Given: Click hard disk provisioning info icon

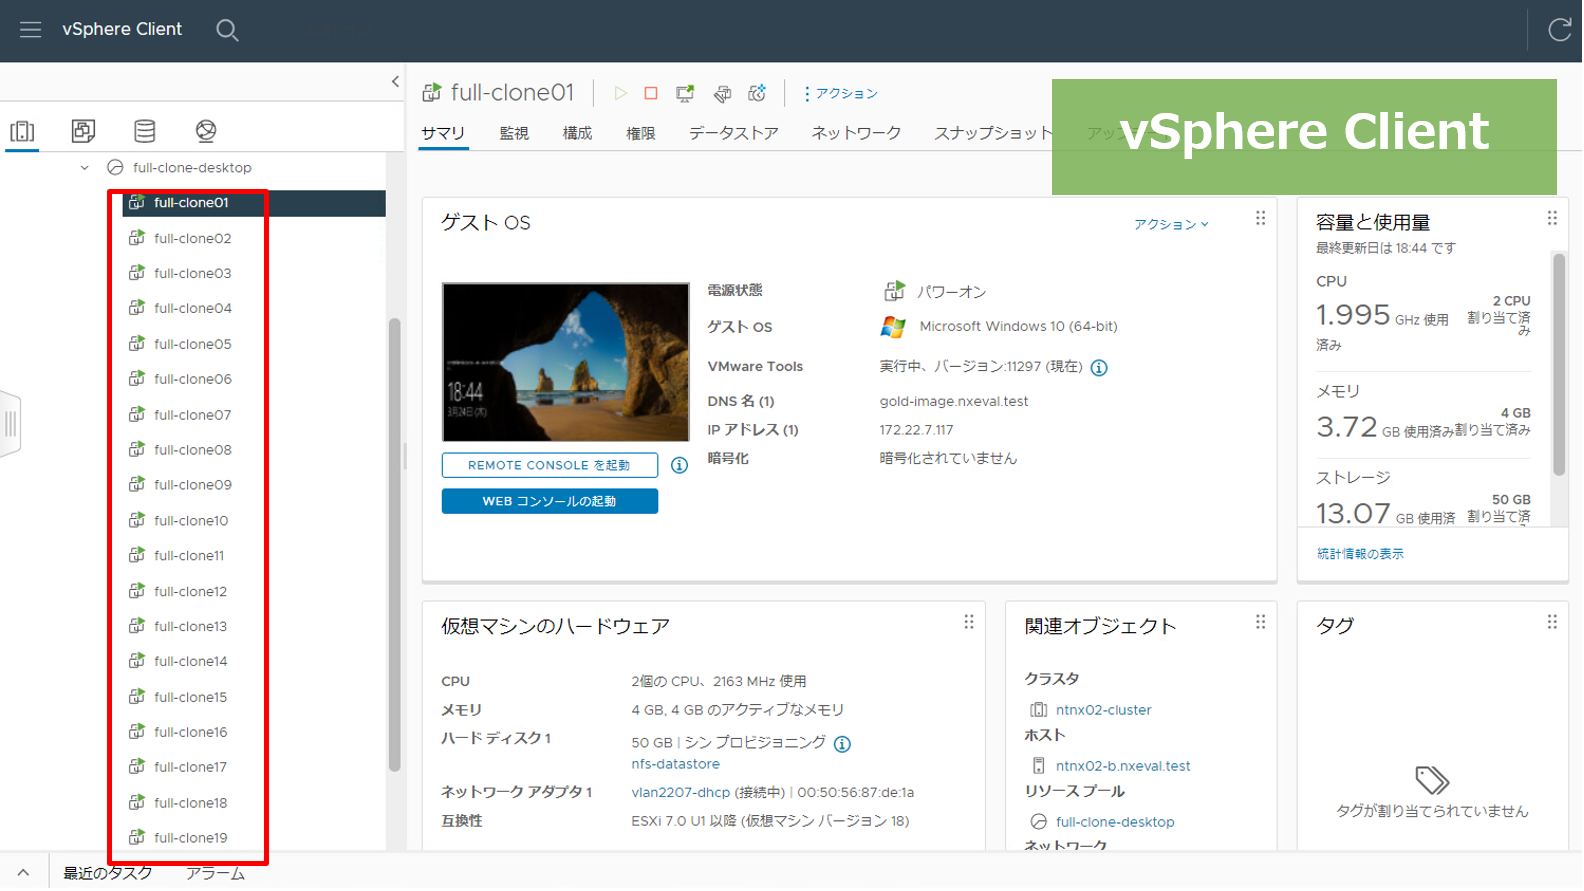Looking at the screenshot, I should [x=843, y=745].
